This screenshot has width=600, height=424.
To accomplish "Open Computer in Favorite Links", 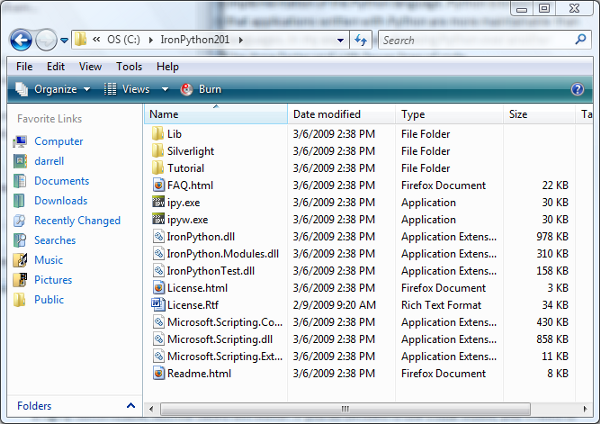I will [x=59, y=141].
